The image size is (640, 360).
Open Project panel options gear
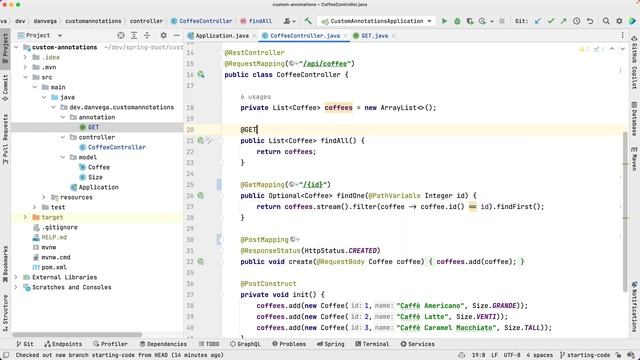tap(163, 36)
